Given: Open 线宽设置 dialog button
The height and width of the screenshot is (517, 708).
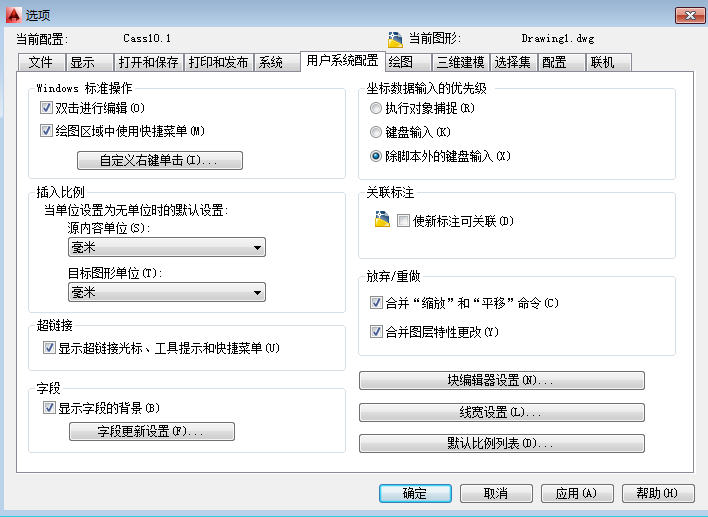Looking at the screenshot, I should click(501, 412).
